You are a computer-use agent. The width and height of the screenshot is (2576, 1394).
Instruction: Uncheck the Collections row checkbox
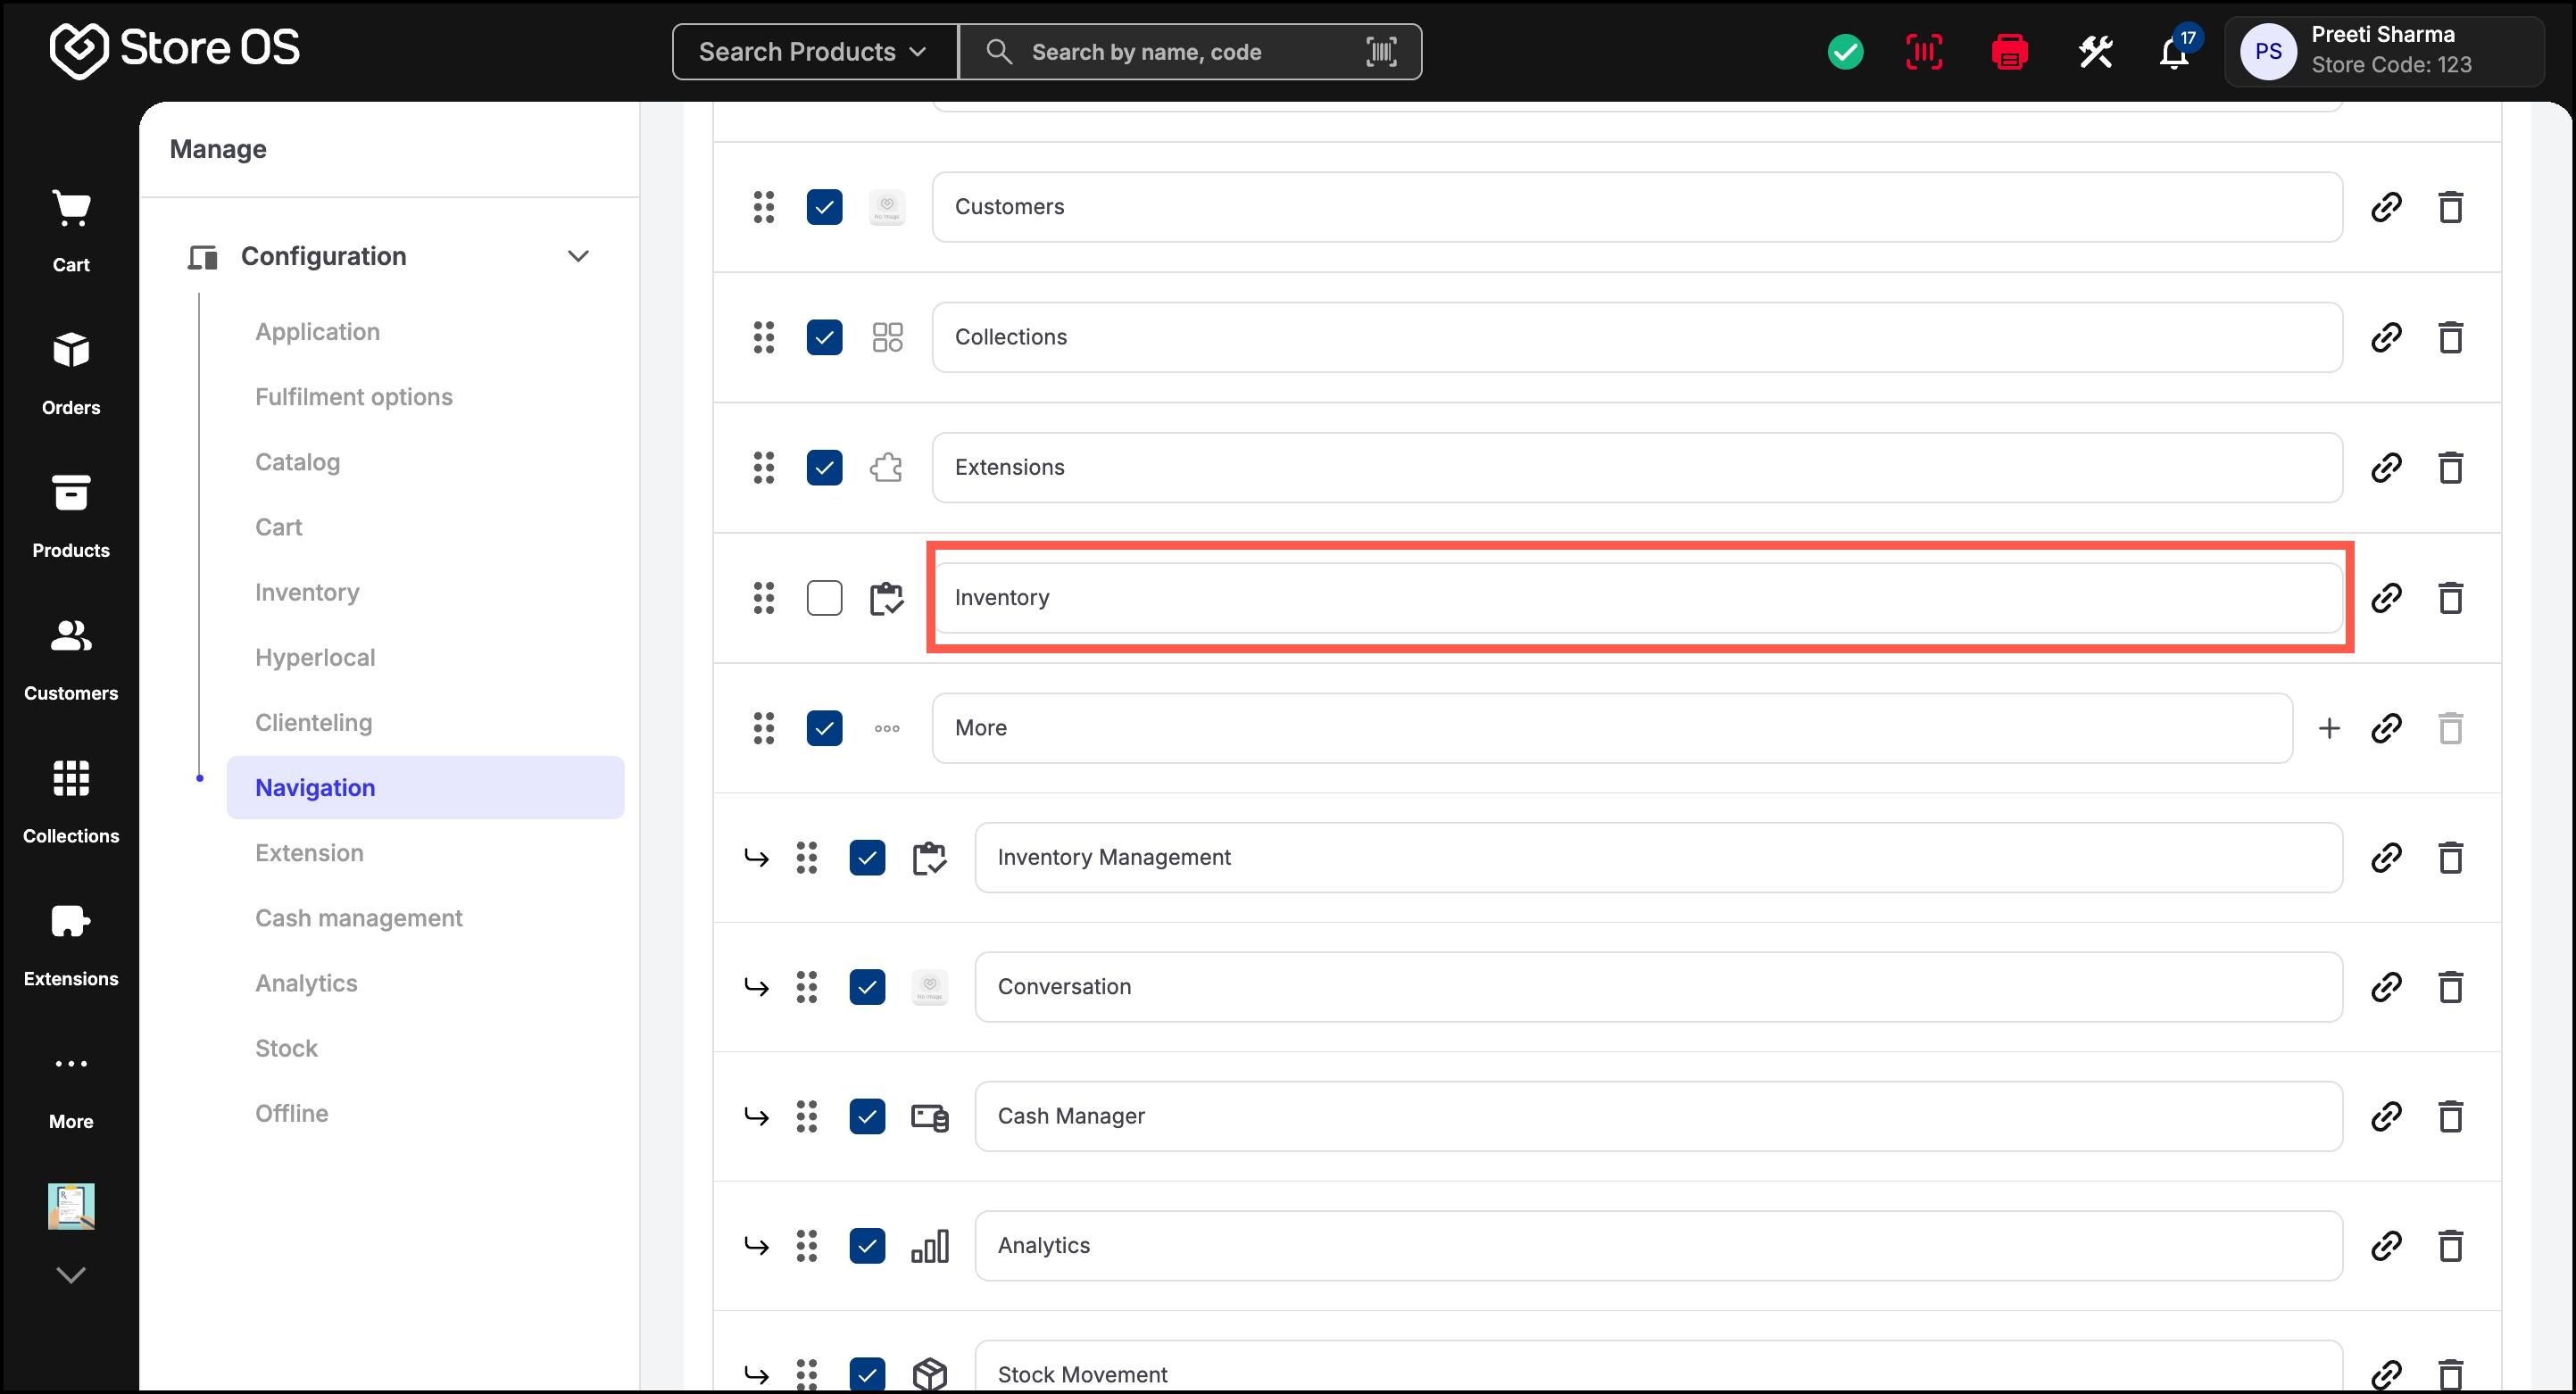click(824, 337)
